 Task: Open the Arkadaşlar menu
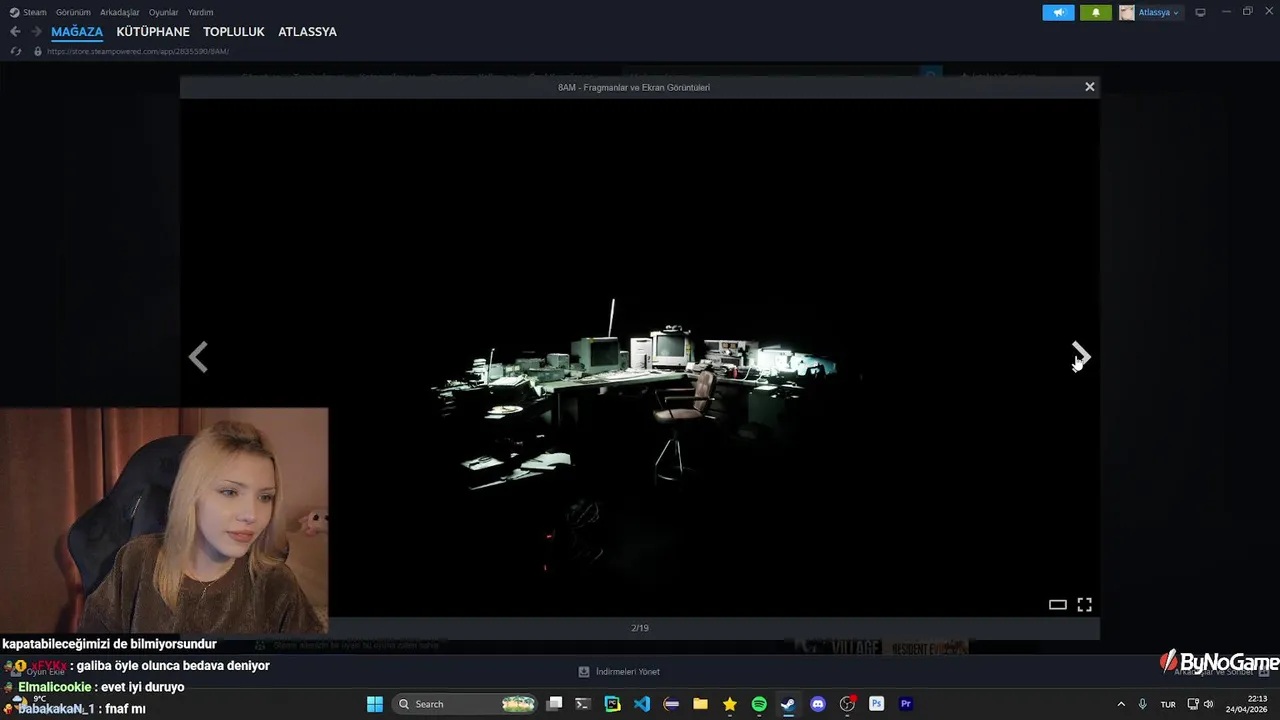coord(120,12)
